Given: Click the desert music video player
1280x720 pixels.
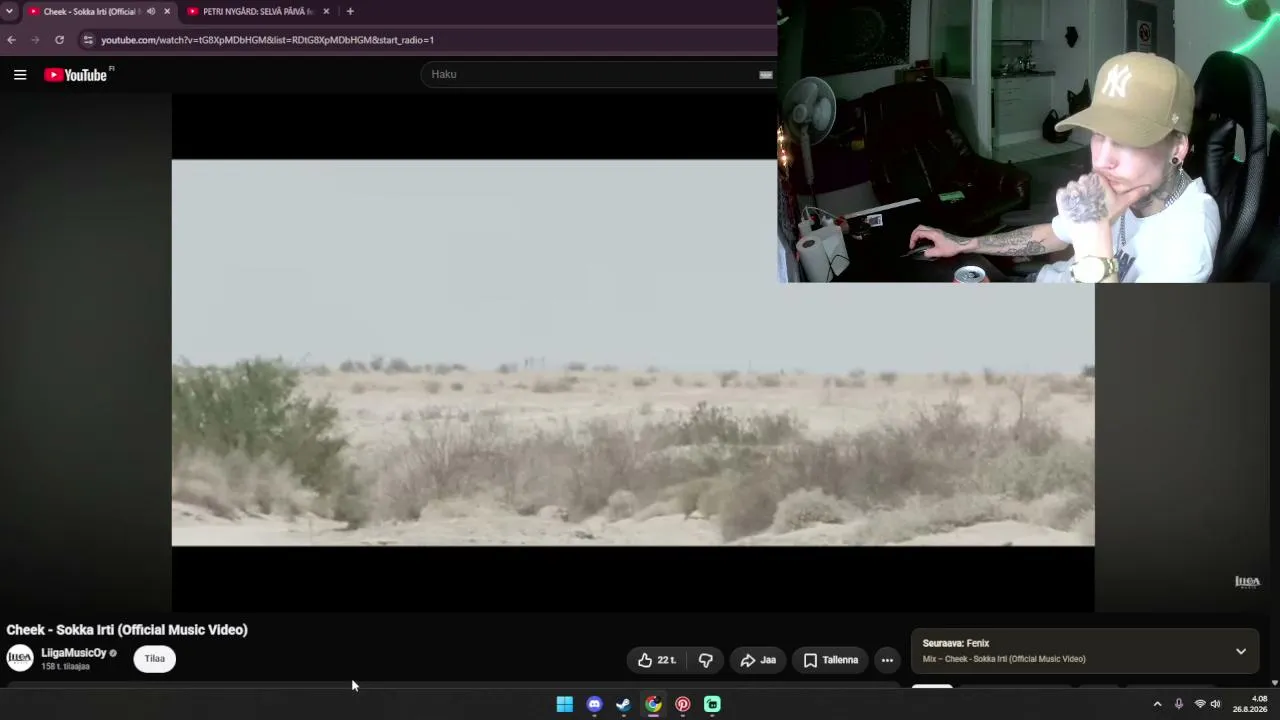Looking at the screenshot, I should pos(633,352).
